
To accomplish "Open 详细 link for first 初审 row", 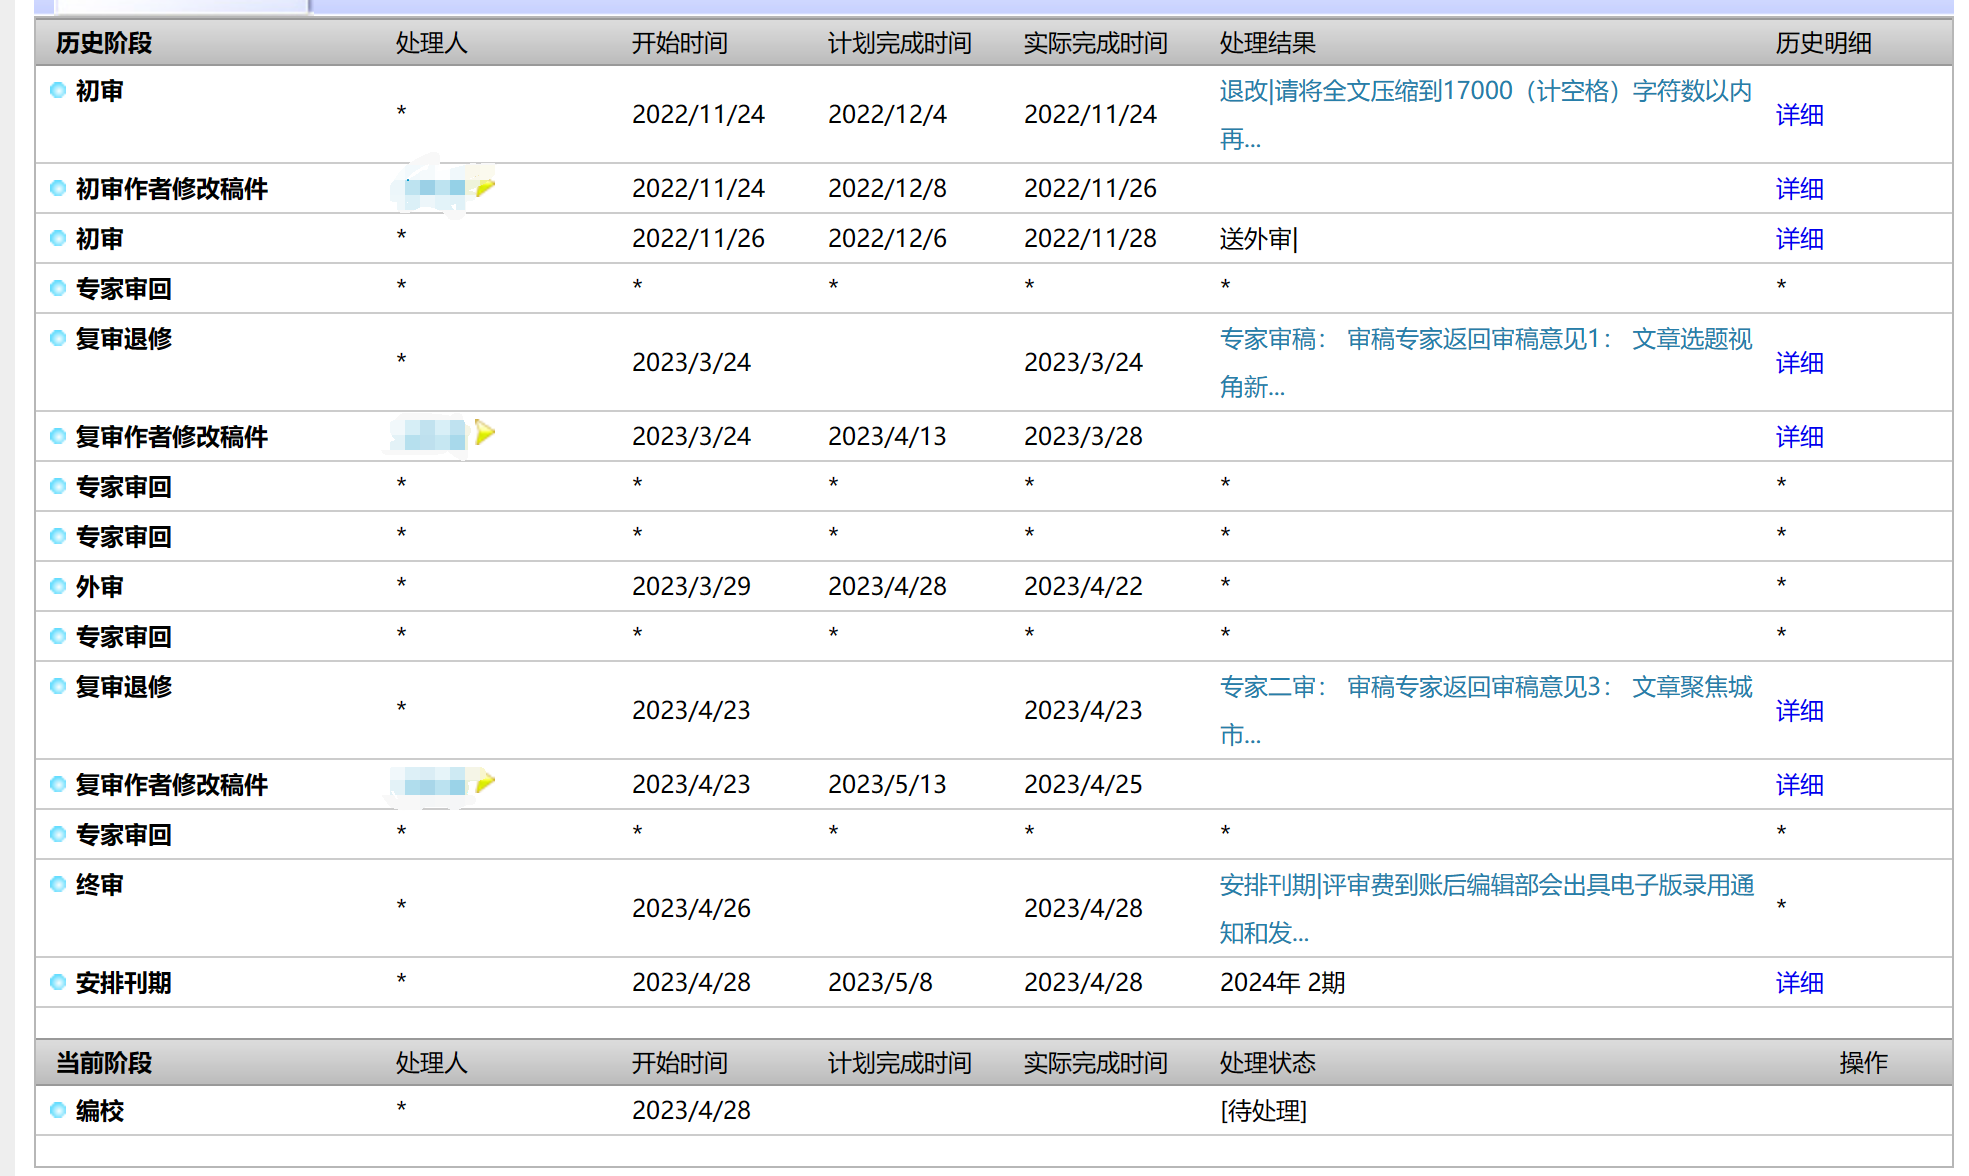I will click(x=1799, y=115).
